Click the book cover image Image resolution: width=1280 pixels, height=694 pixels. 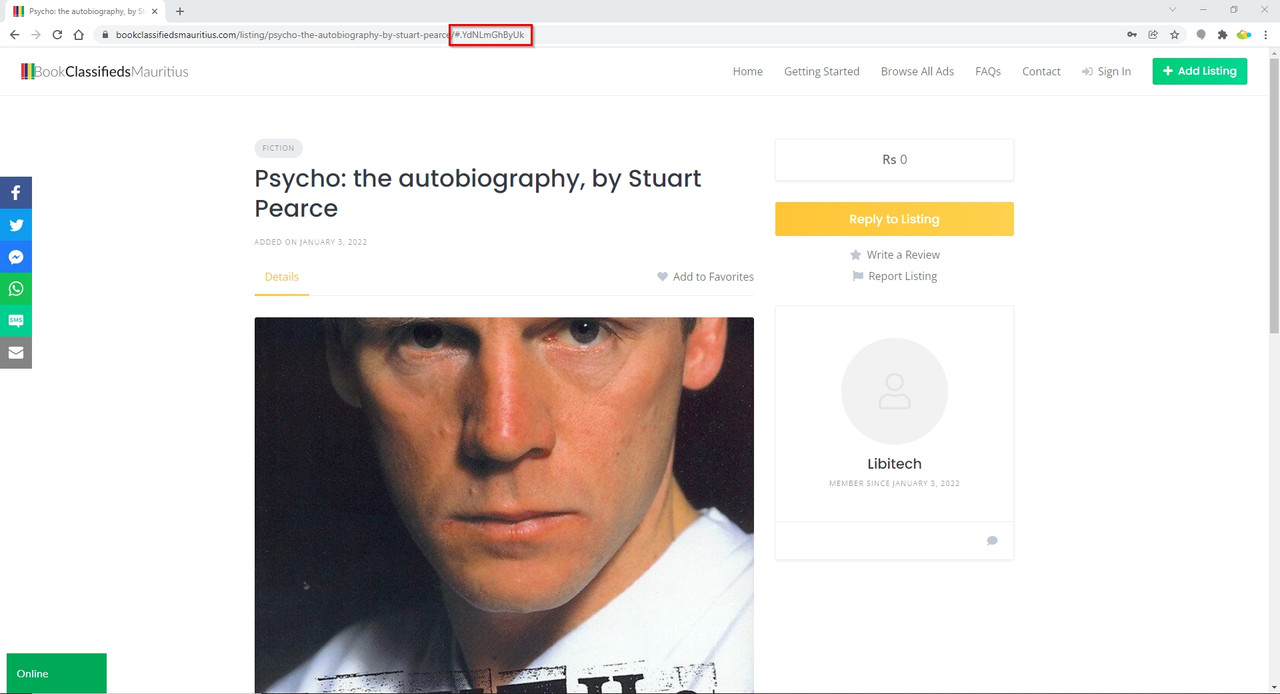point(504,505)
